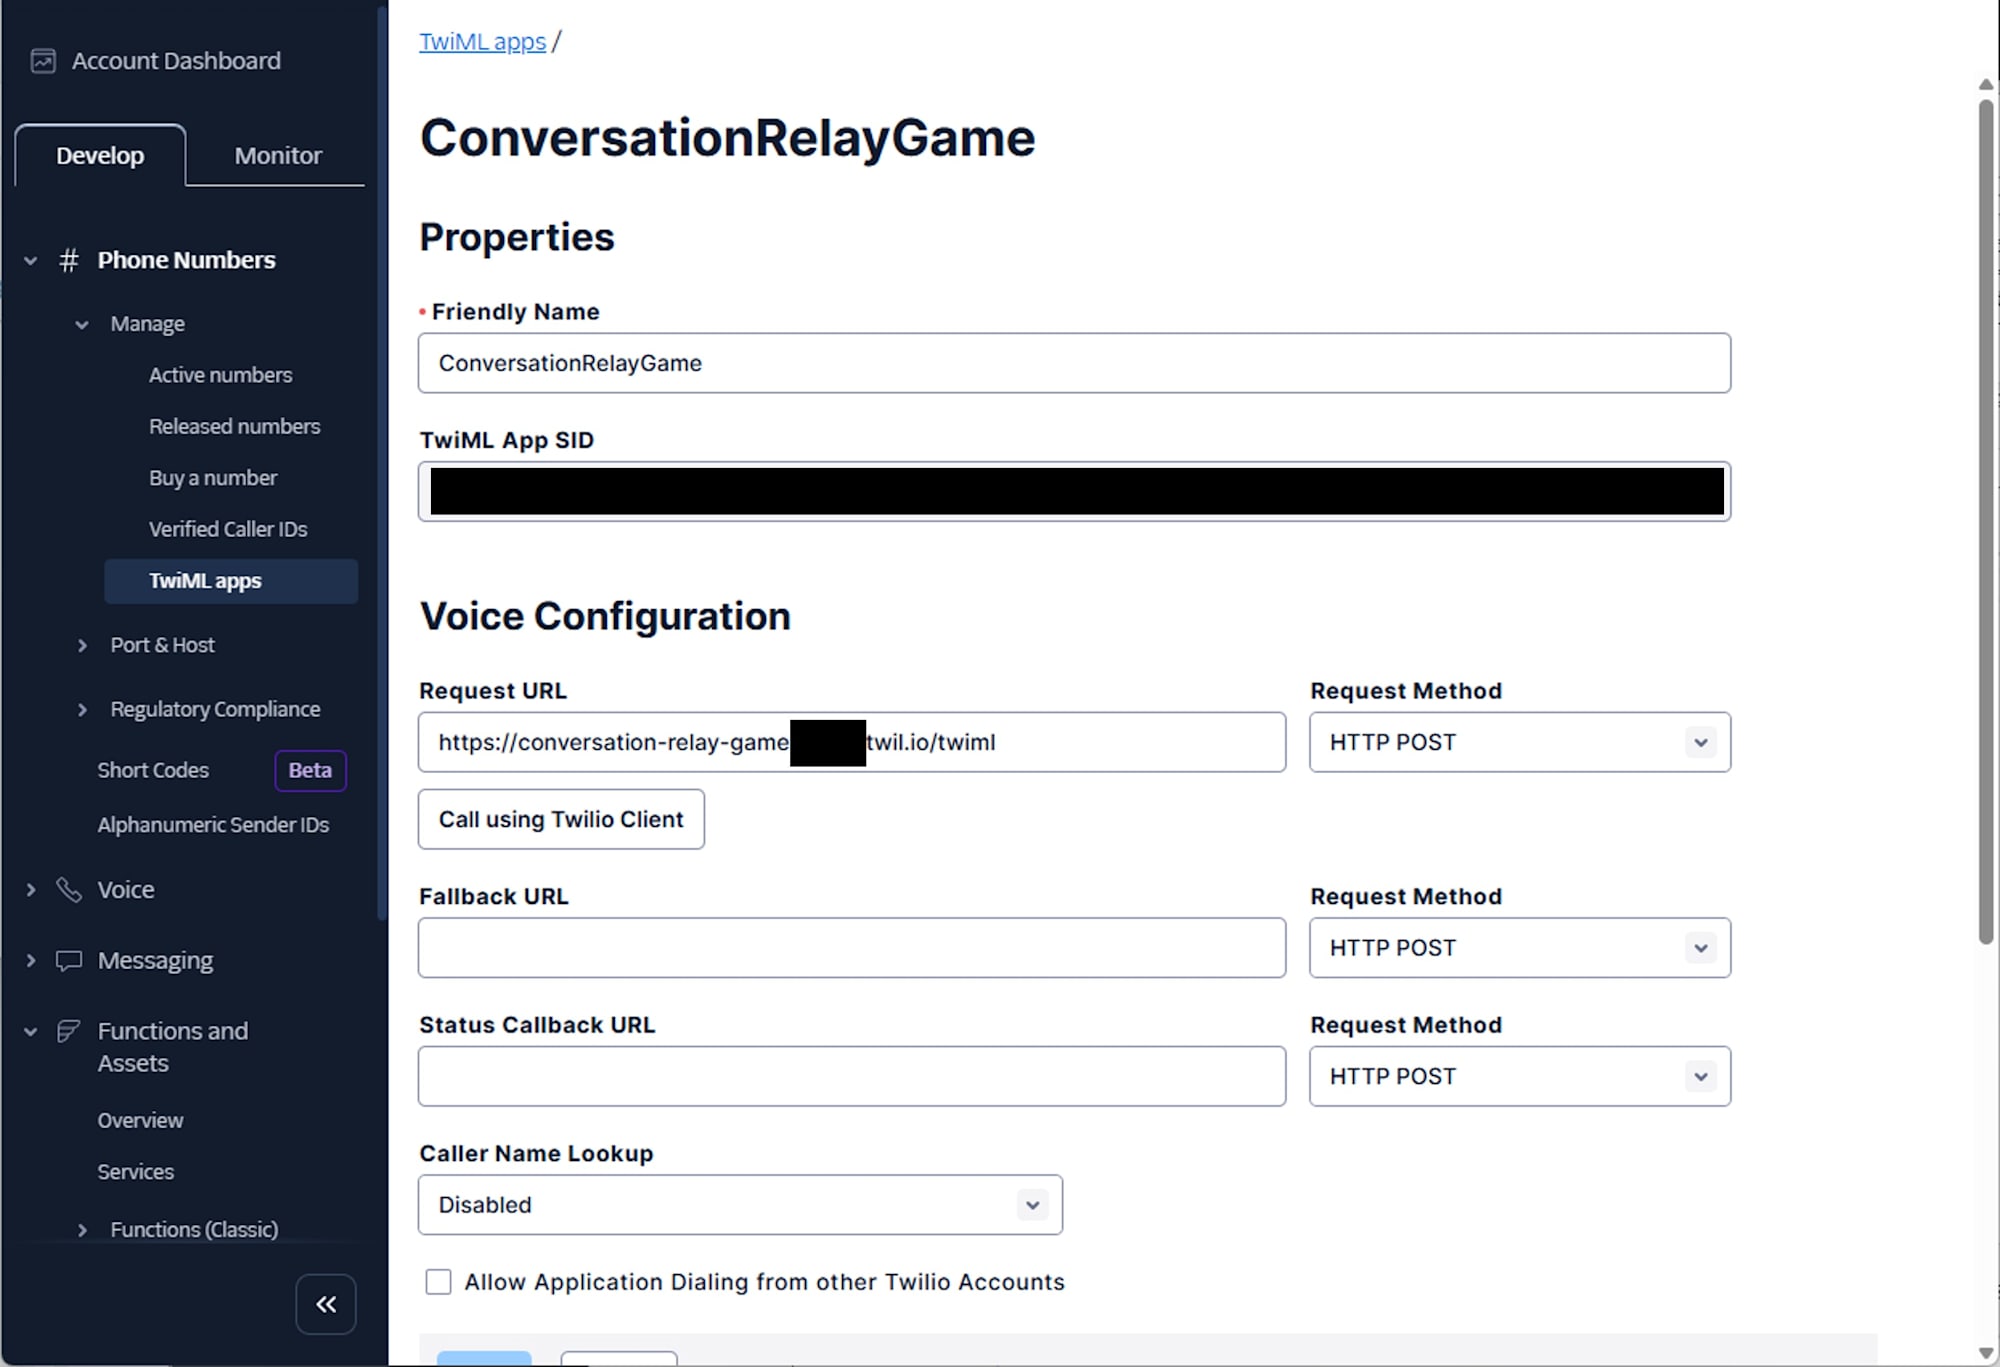The image size is (2000, 1367).
Task: Click the Messaging chat bubble icon
Action: coord(69,960)
